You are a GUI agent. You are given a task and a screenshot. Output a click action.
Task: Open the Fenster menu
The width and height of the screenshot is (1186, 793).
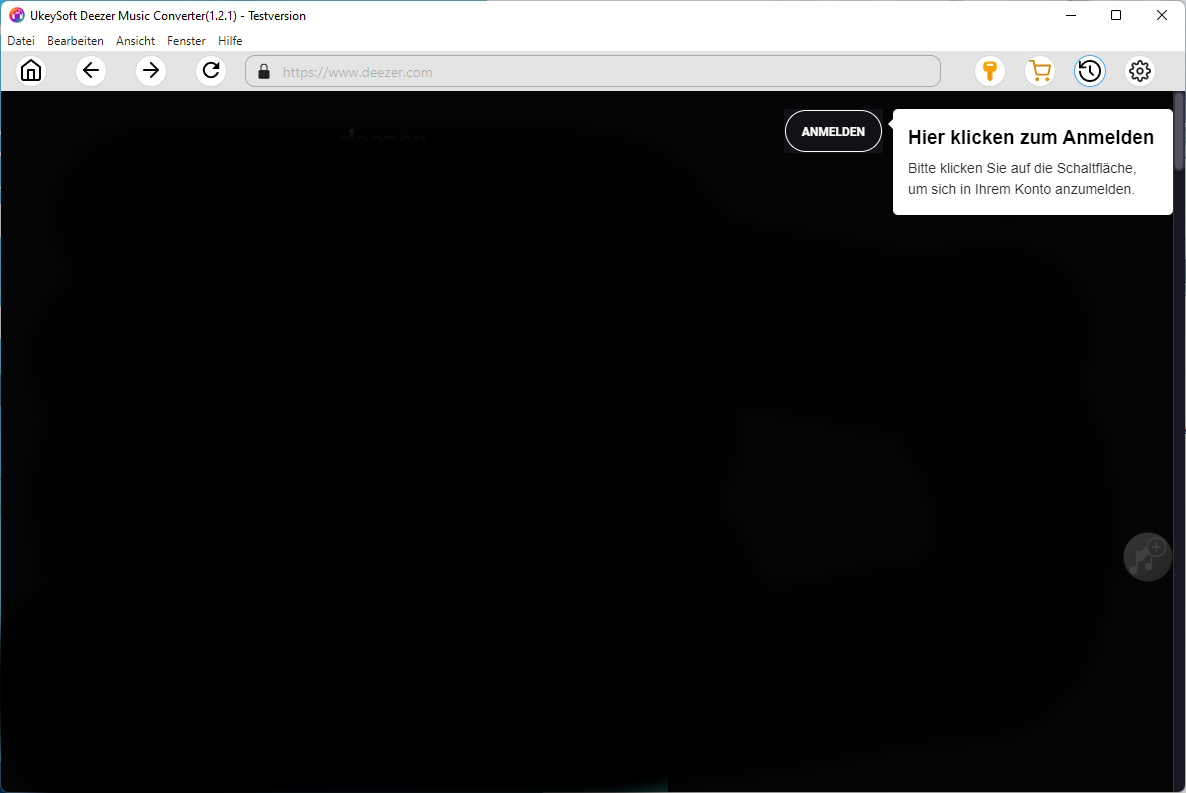pos(186,41)
